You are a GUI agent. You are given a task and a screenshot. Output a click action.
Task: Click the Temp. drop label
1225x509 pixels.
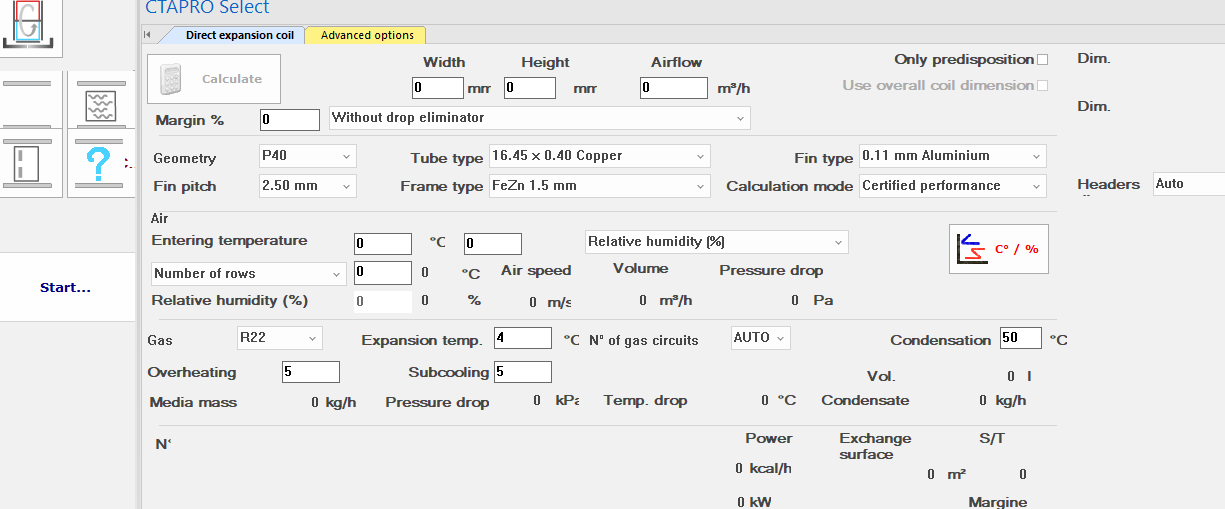[x=645, y=400]
